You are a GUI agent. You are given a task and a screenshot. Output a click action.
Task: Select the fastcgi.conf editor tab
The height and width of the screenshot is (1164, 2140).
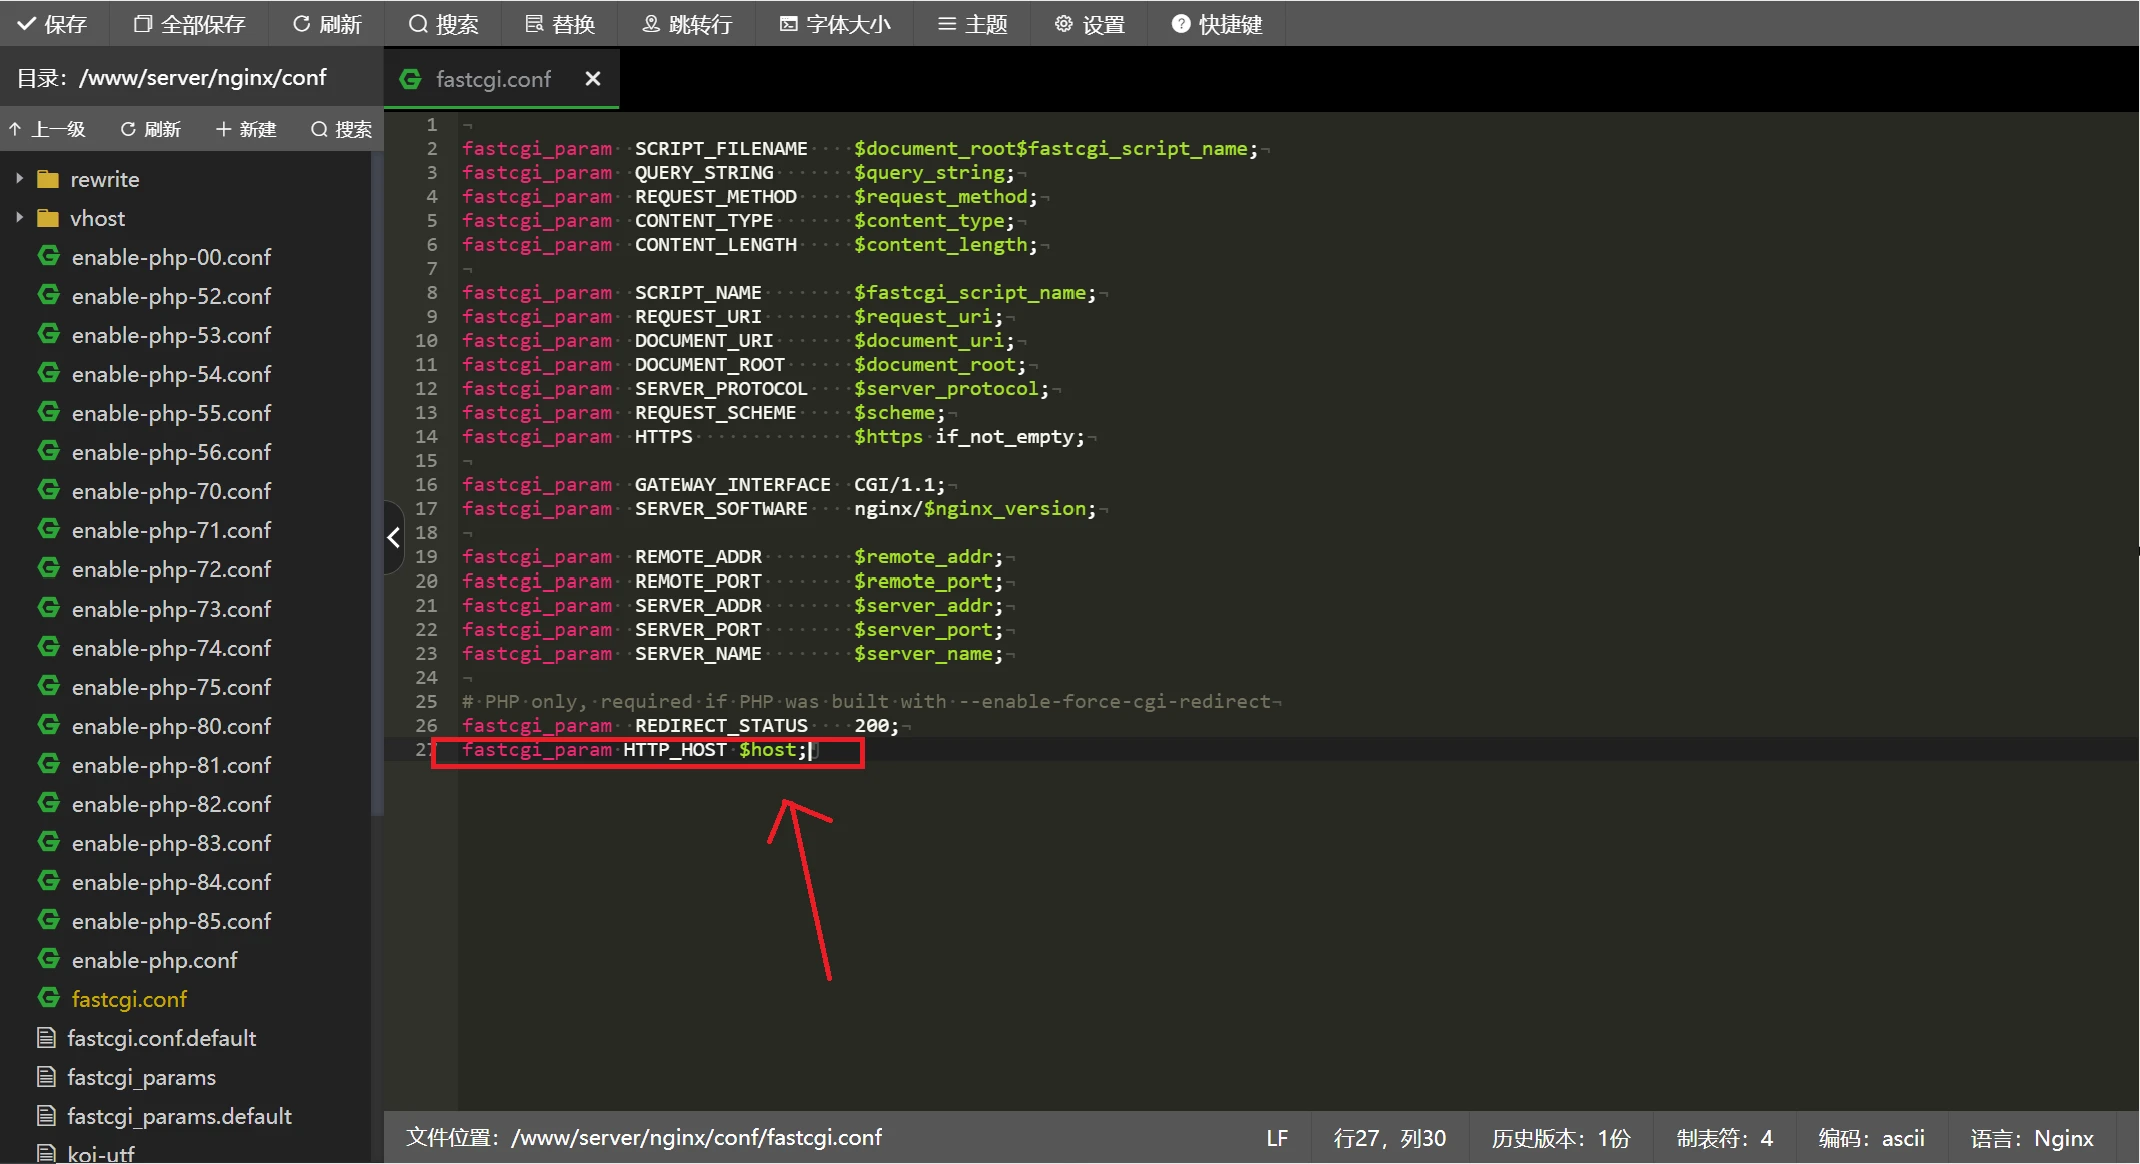[x=492, y=79]
